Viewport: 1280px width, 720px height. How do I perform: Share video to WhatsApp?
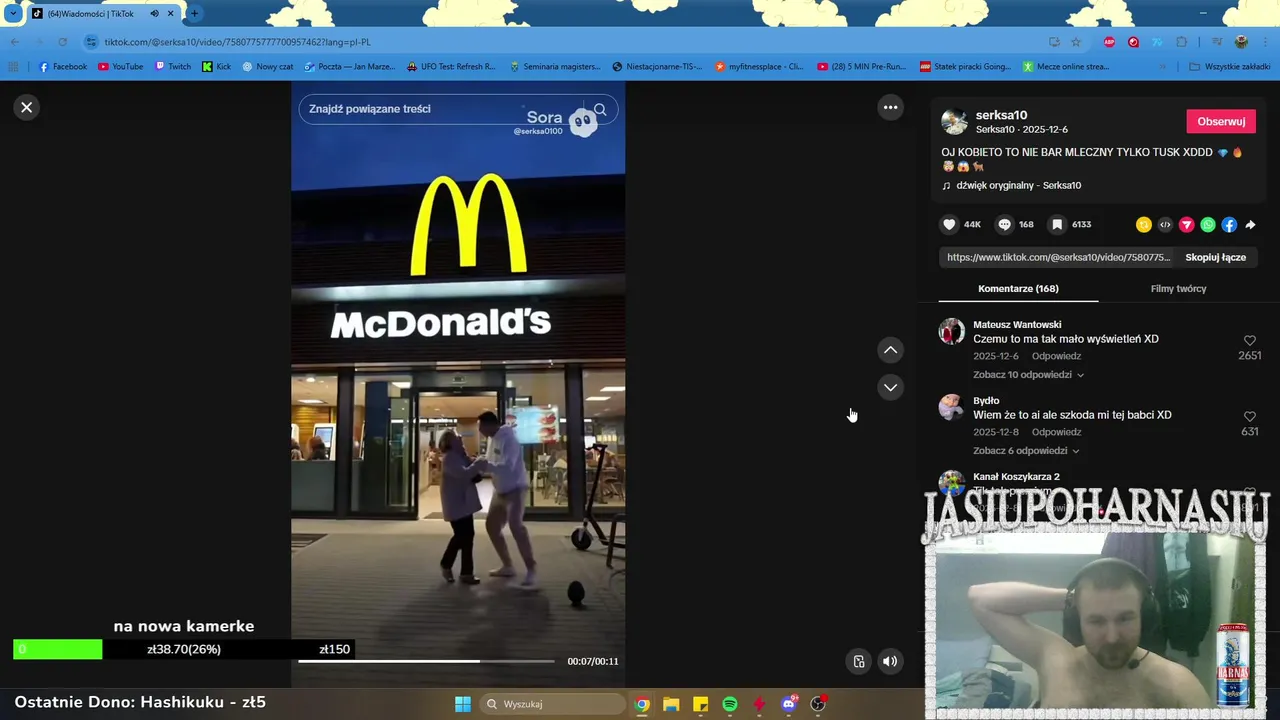(1208, 225)
